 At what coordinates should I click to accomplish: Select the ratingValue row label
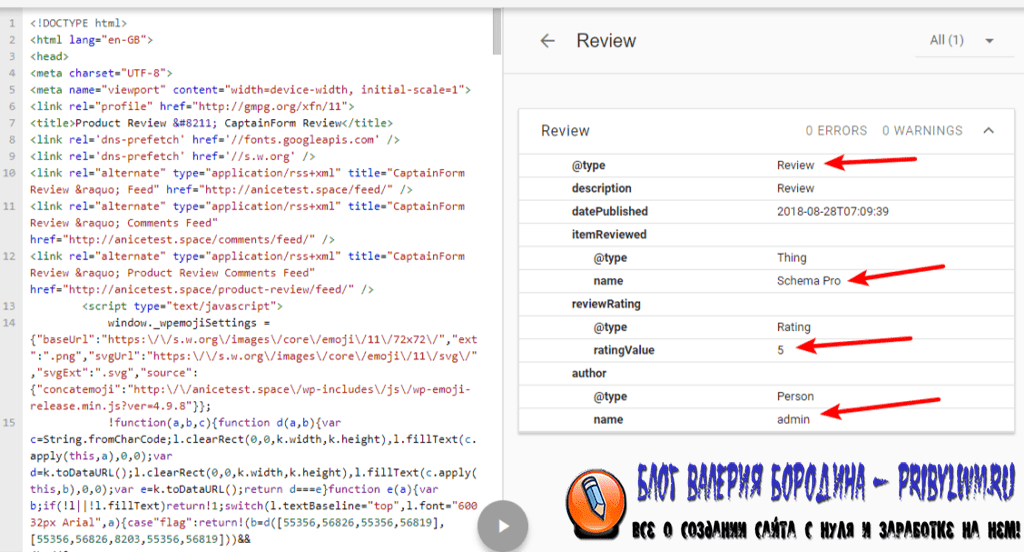coord(624,350)
